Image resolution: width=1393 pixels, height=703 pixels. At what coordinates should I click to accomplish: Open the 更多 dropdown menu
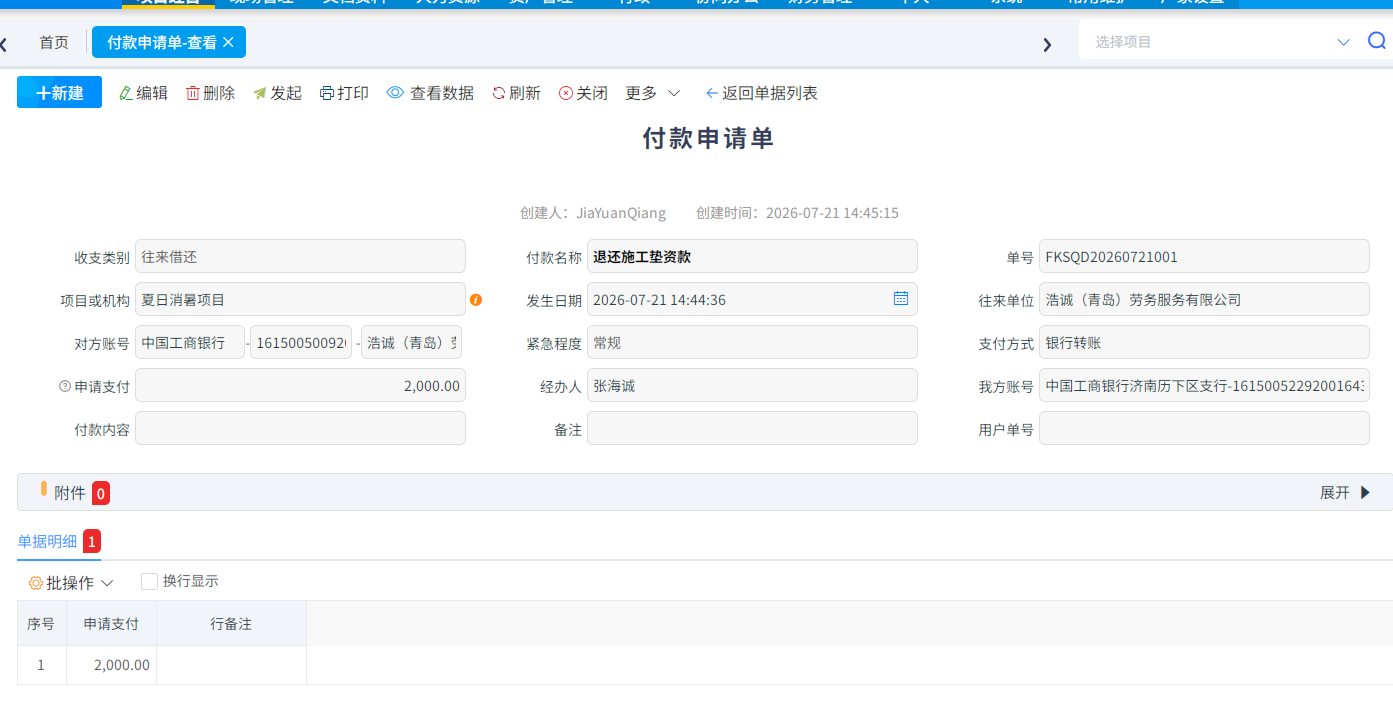(x=653, y=93)
